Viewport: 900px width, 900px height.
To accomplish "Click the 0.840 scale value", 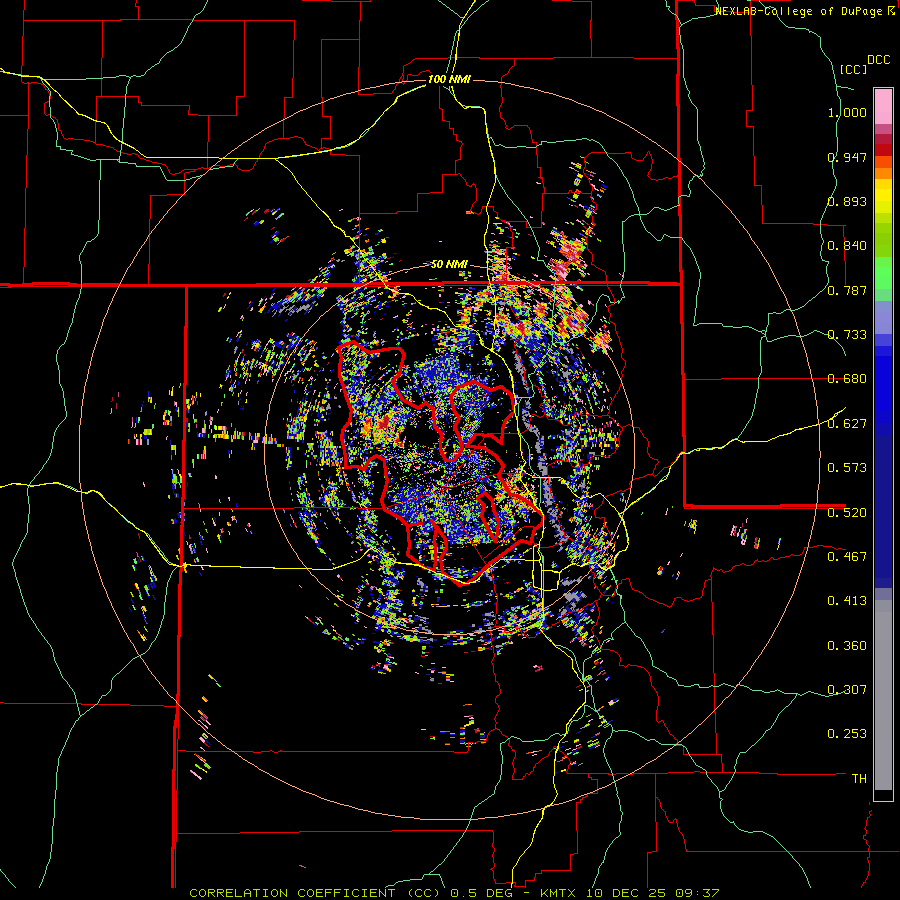I will coord(847,246).
